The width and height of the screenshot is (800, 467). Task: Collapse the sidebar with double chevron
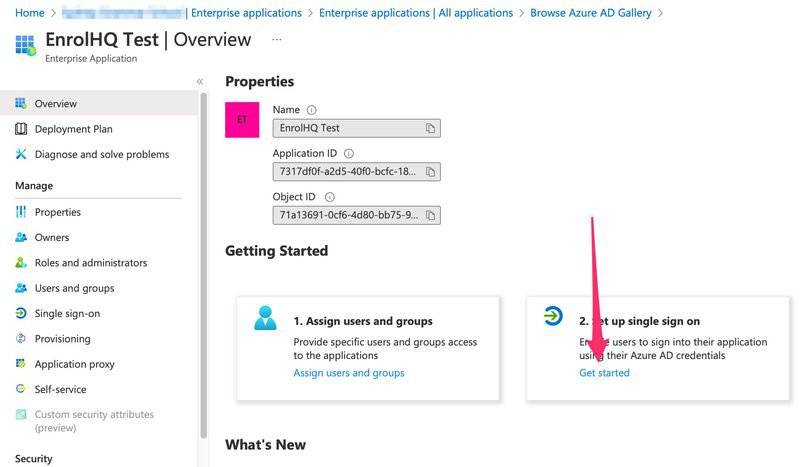tap(200, 82)
